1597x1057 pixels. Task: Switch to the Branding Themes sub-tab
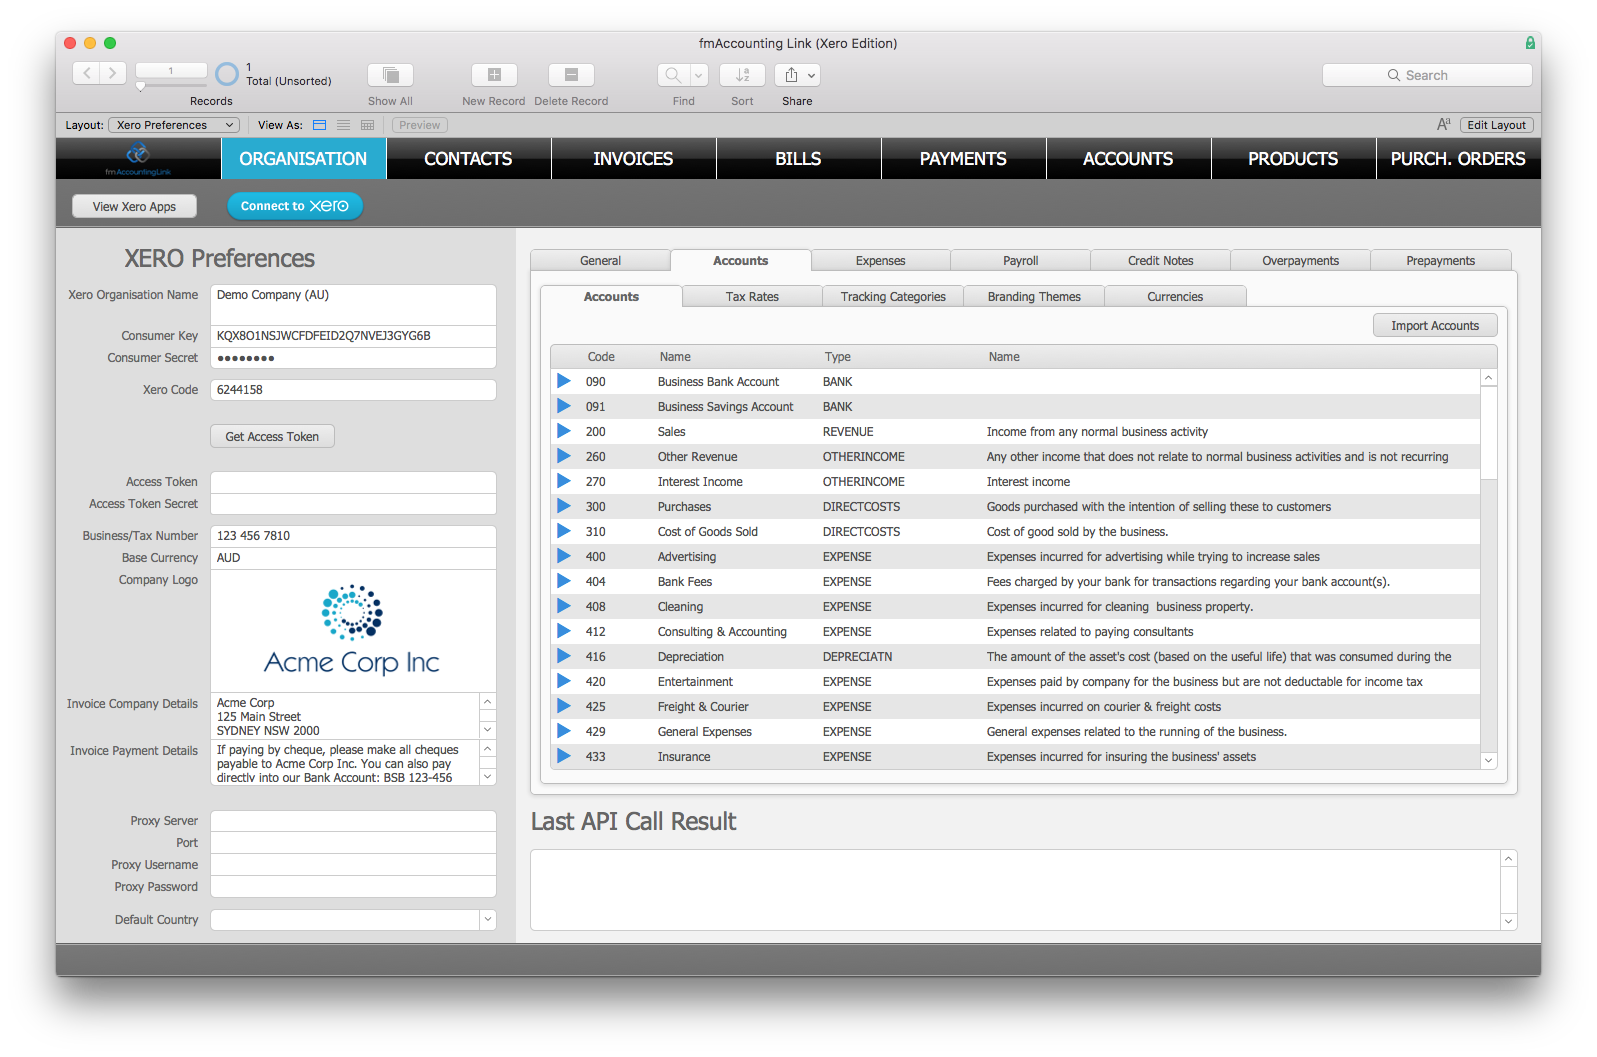coord(1034,297)
